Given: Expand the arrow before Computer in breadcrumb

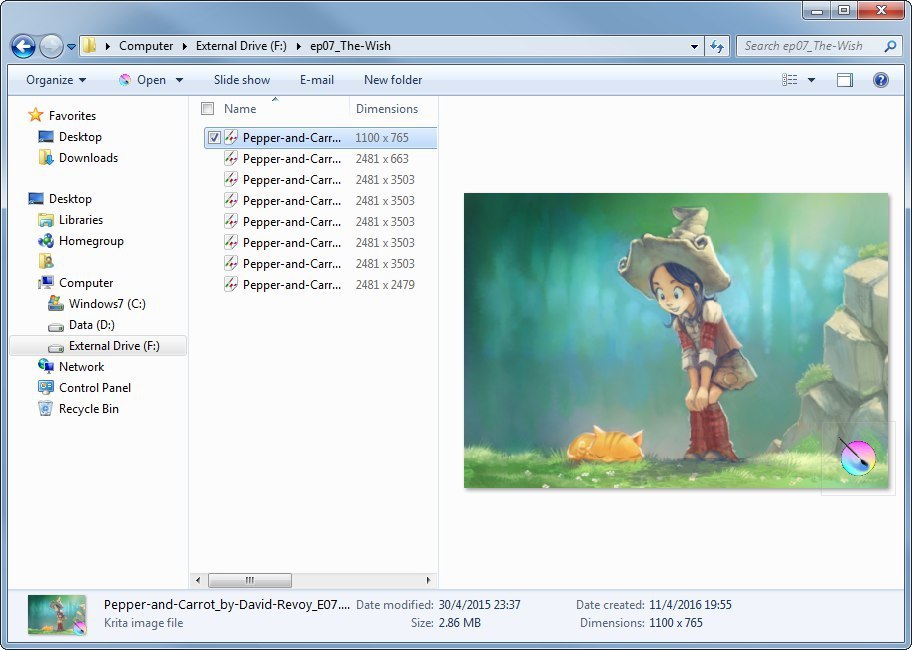Looking at the screenshot, I should 108,47.
